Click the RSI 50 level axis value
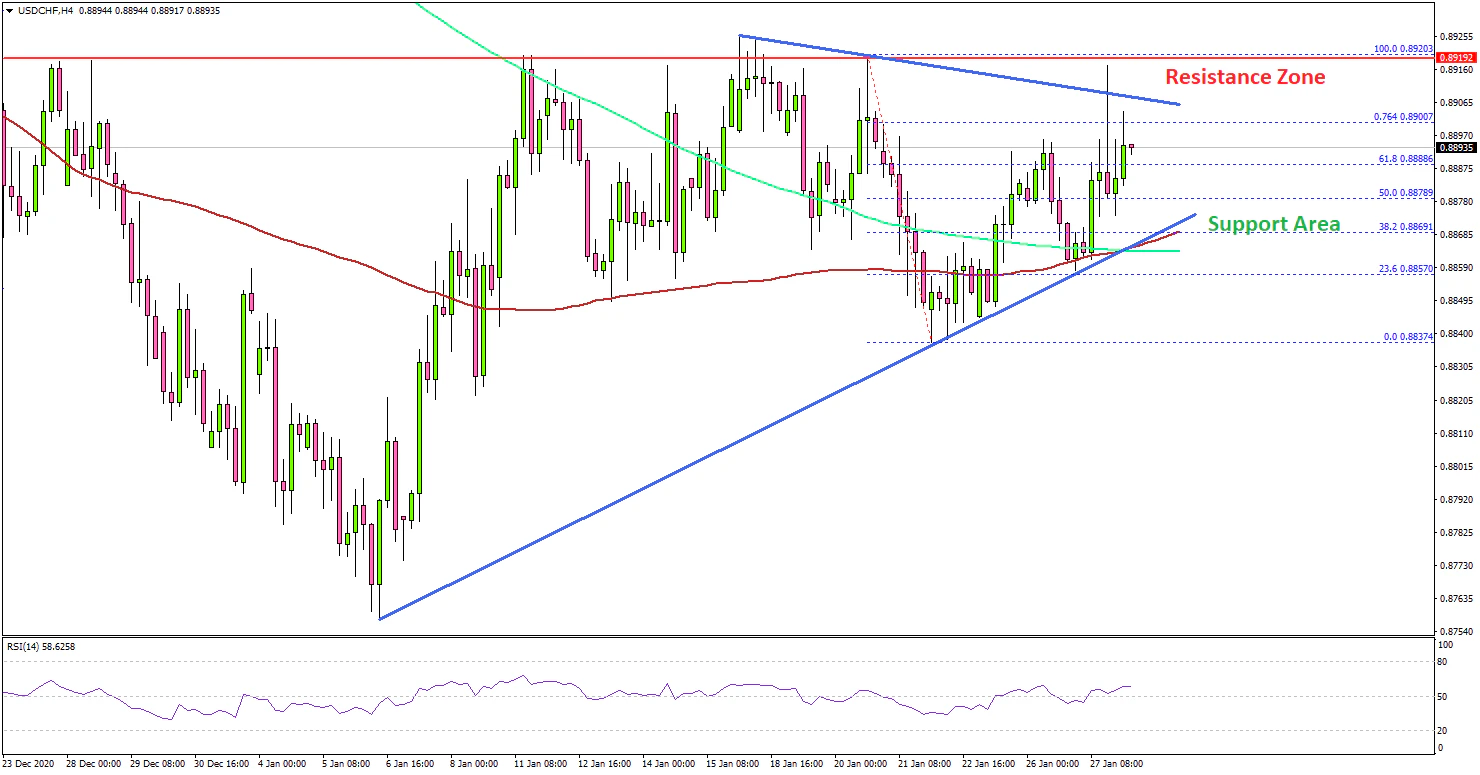 1443,696
